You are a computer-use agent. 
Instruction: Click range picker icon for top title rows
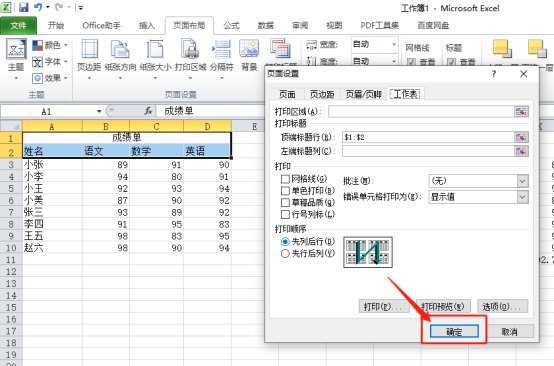521,137
